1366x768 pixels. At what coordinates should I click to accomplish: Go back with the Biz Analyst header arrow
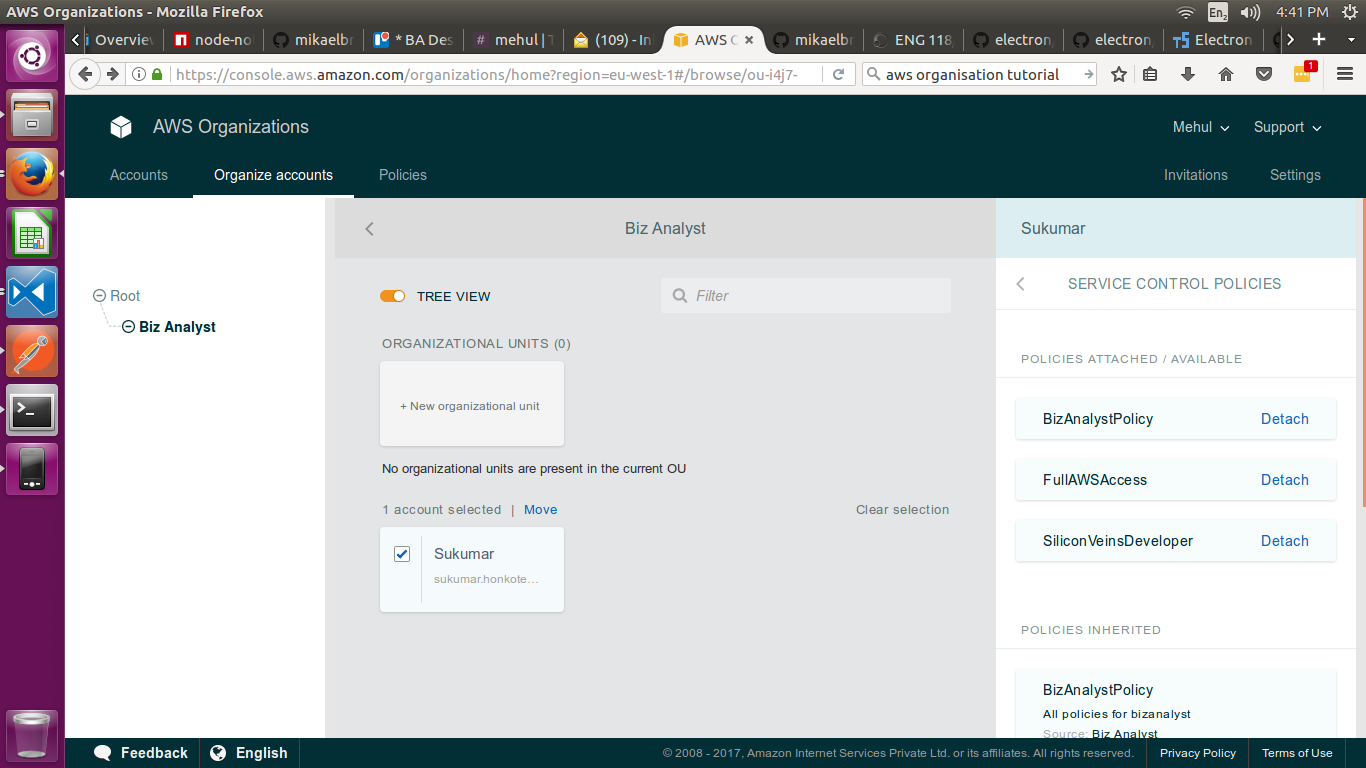pos(369,229)
